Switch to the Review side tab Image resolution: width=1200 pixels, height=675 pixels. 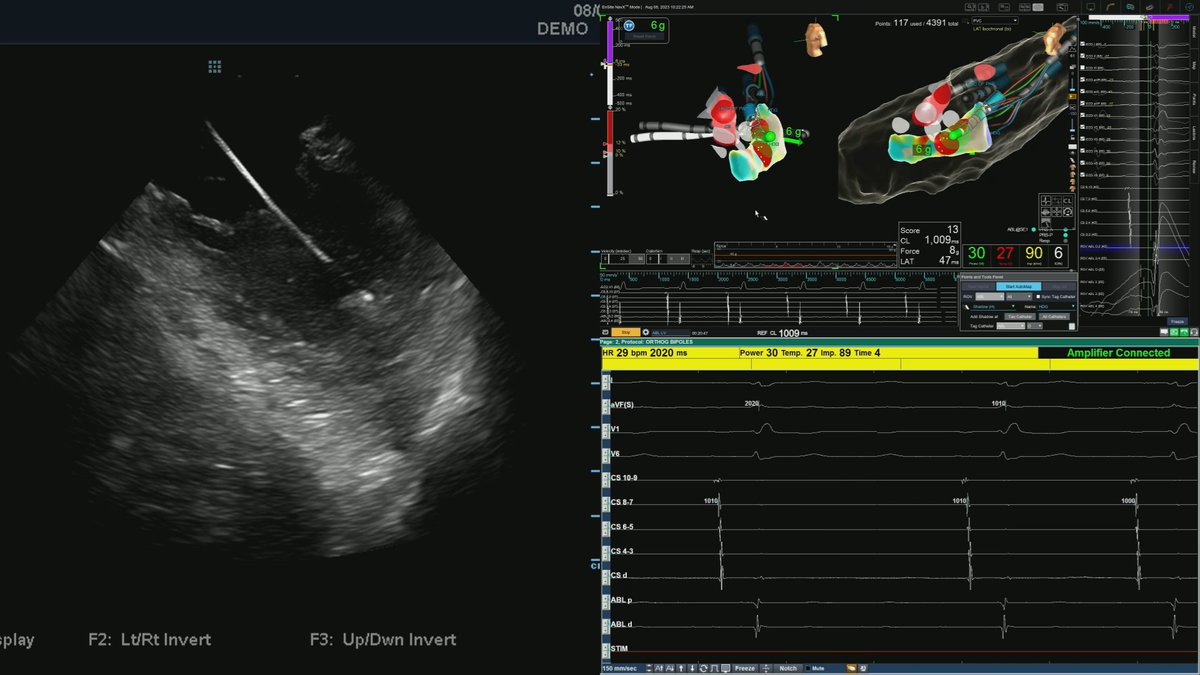1194,164
